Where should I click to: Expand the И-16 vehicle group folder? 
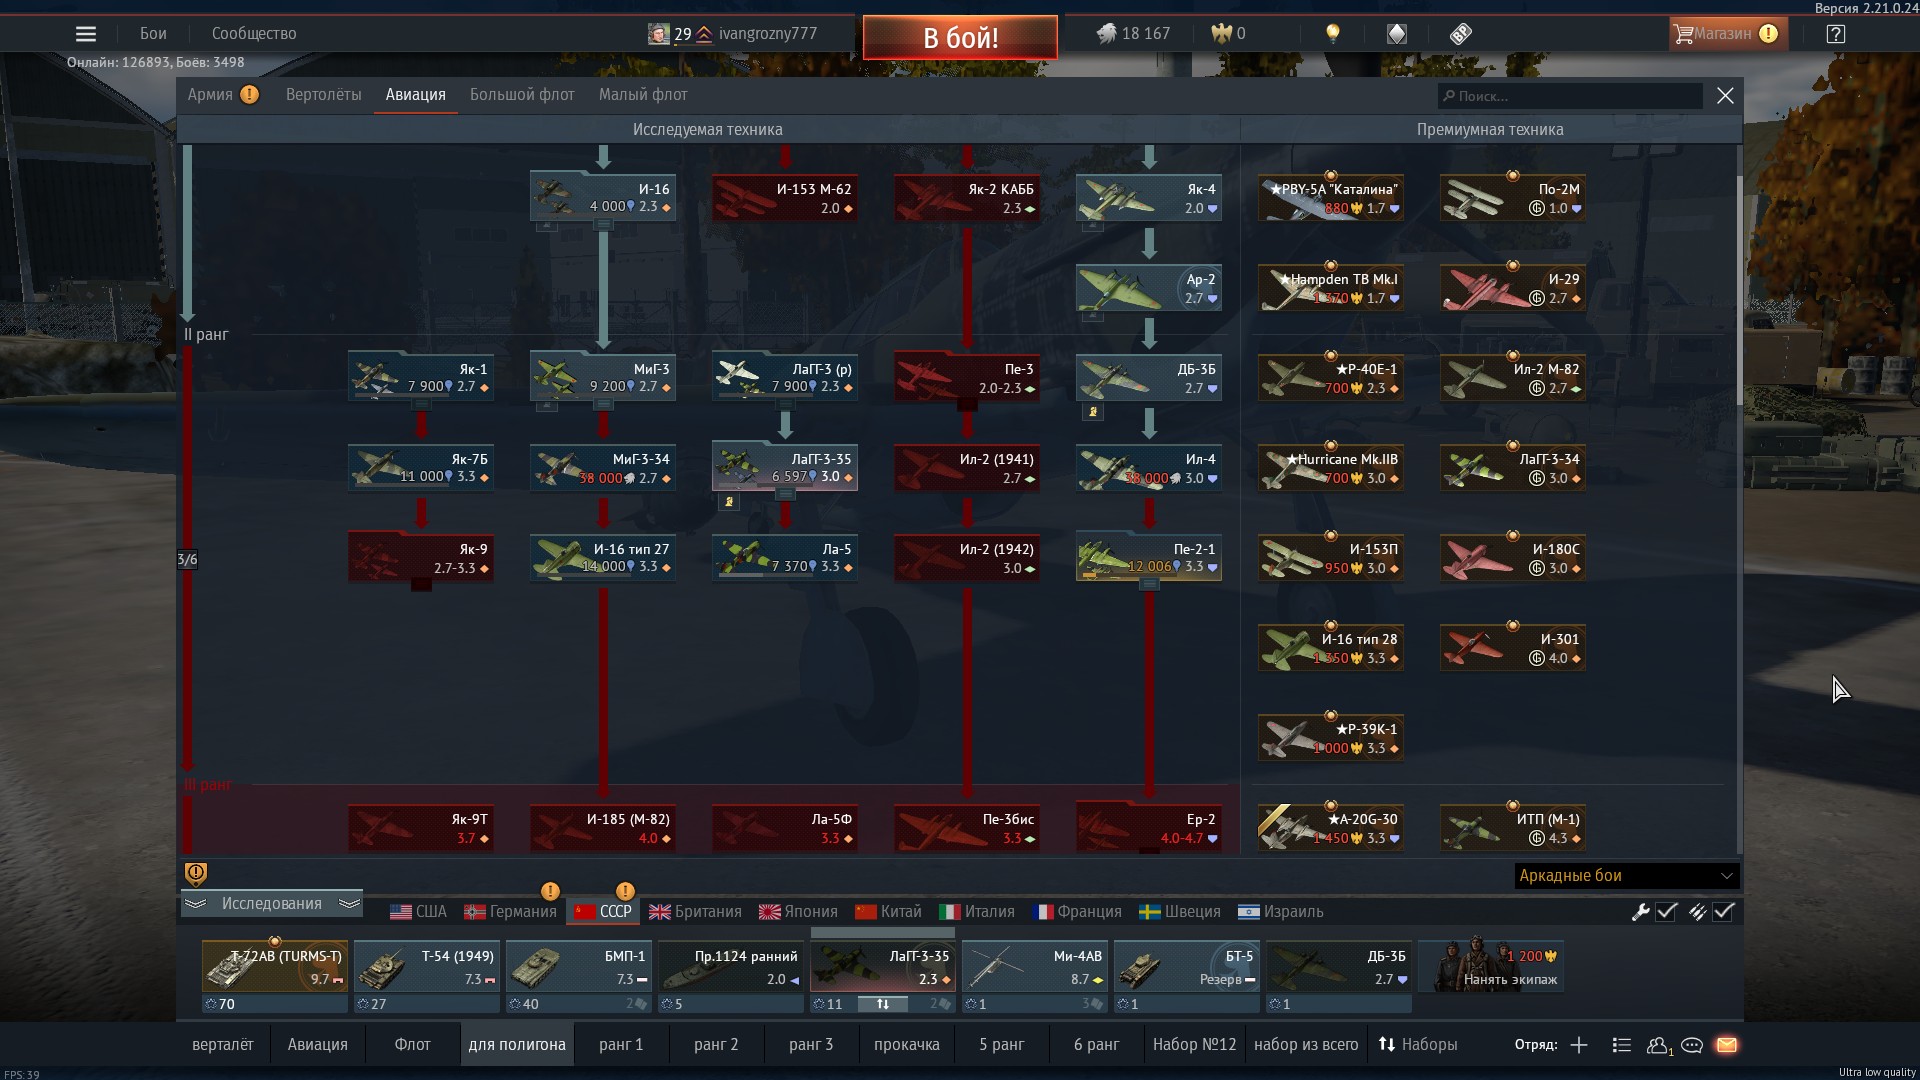pos(604,226)
